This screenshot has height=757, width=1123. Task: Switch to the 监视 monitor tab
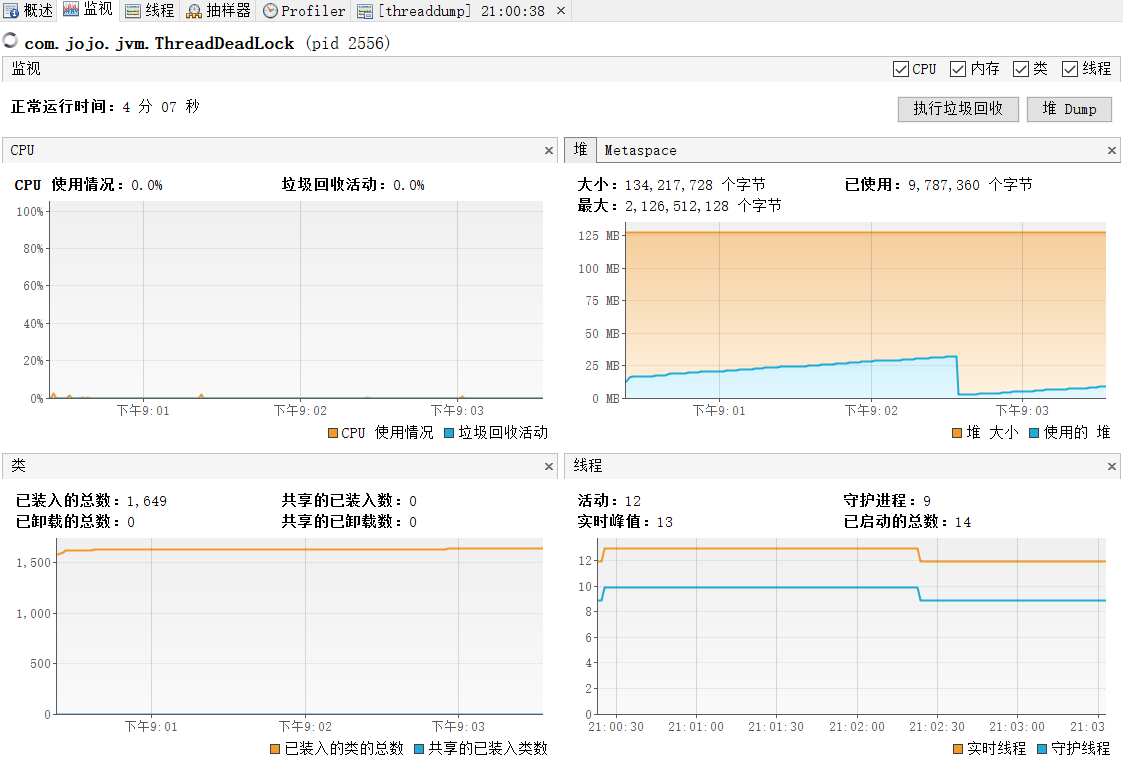tap(88, 10)
